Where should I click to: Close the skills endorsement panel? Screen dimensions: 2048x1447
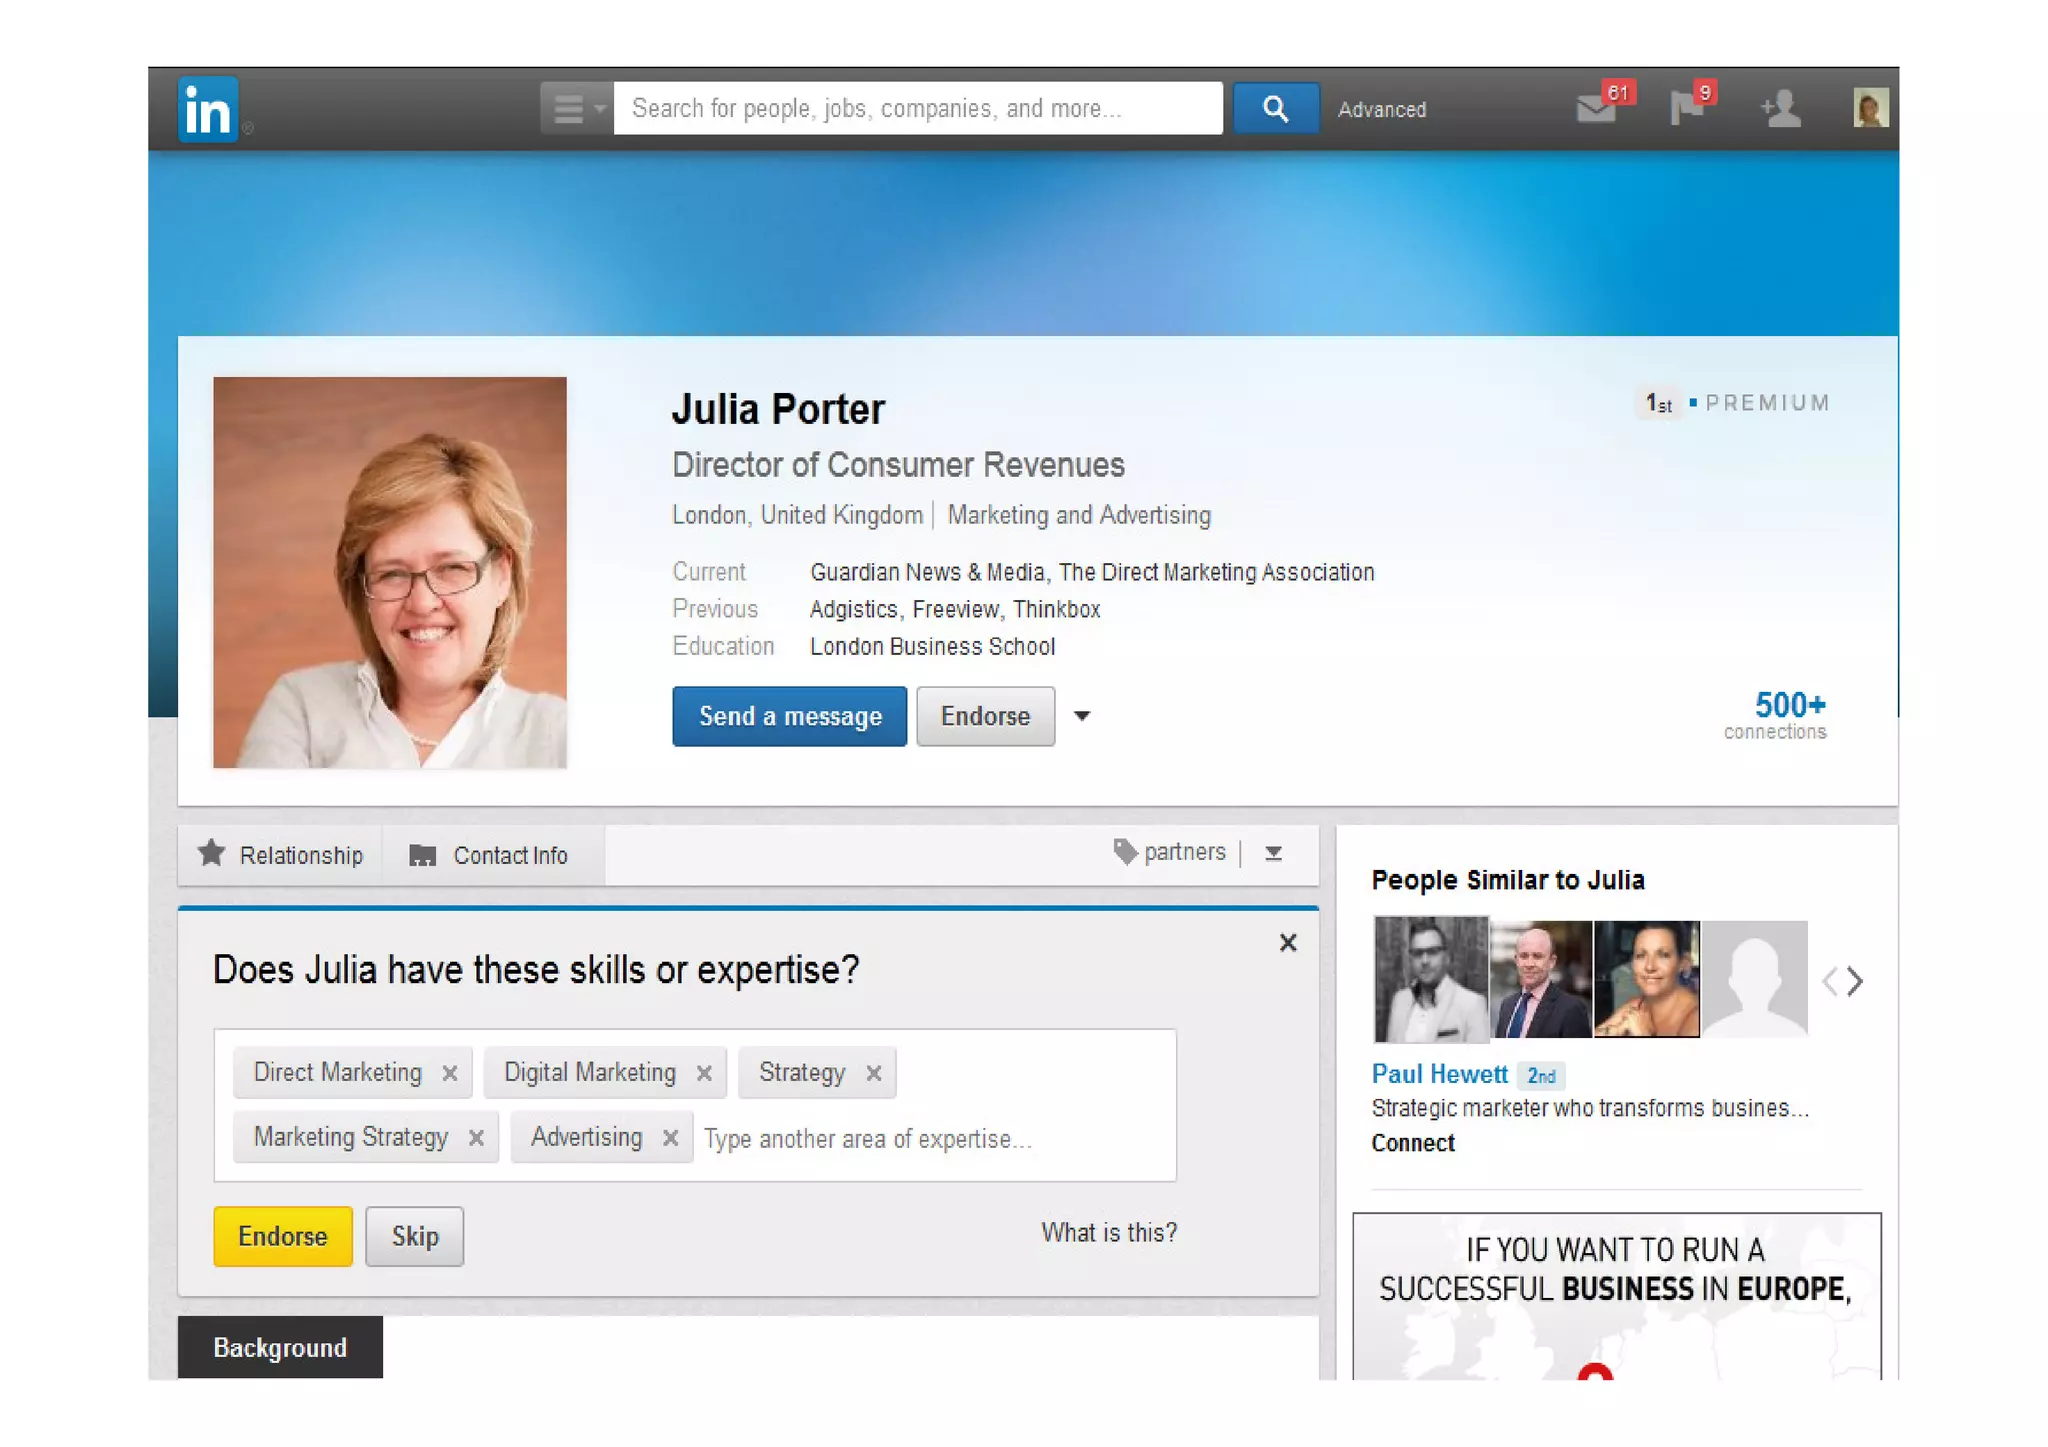(1288, 943)
